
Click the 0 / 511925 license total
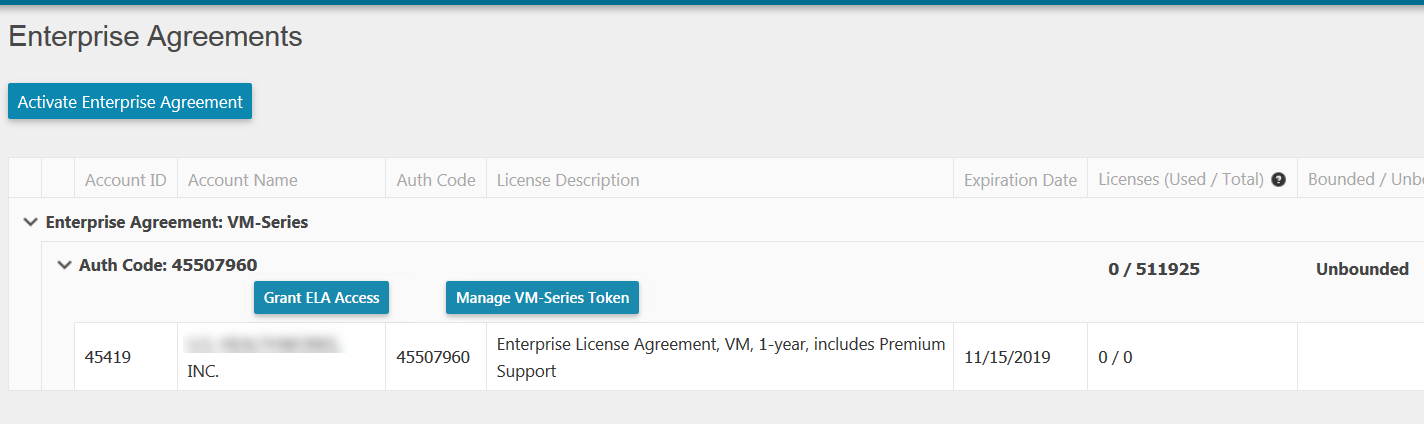point(1154,269)
